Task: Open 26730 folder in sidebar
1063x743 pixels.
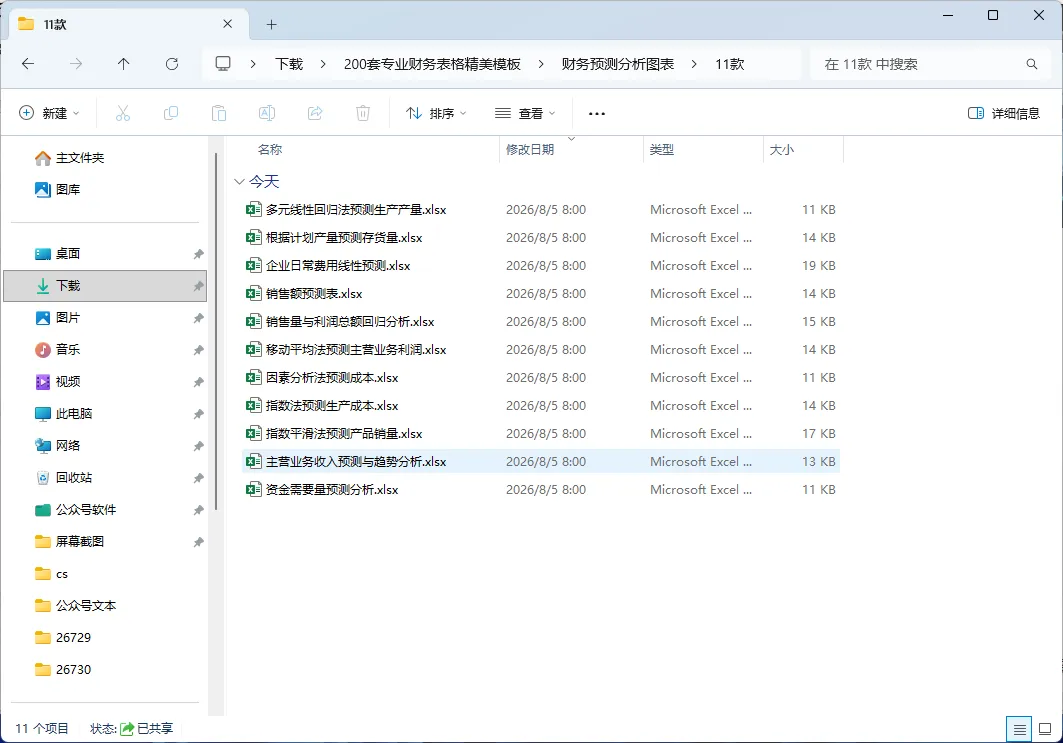Action: click(x=105, y=670)
